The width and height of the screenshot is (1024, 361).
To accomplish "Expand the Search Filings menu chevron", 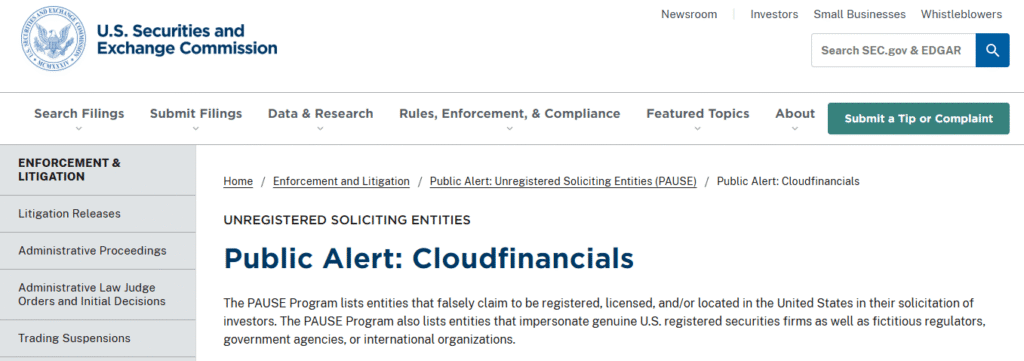I will [x=79, y=129].
